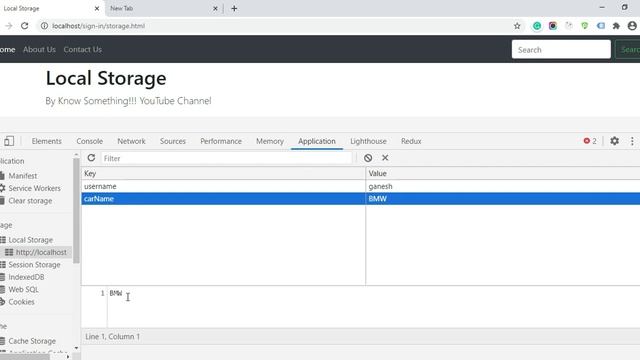Show the 2 errors indicator
This screenshot has height=360, width=640.
(x=590, y=141)
